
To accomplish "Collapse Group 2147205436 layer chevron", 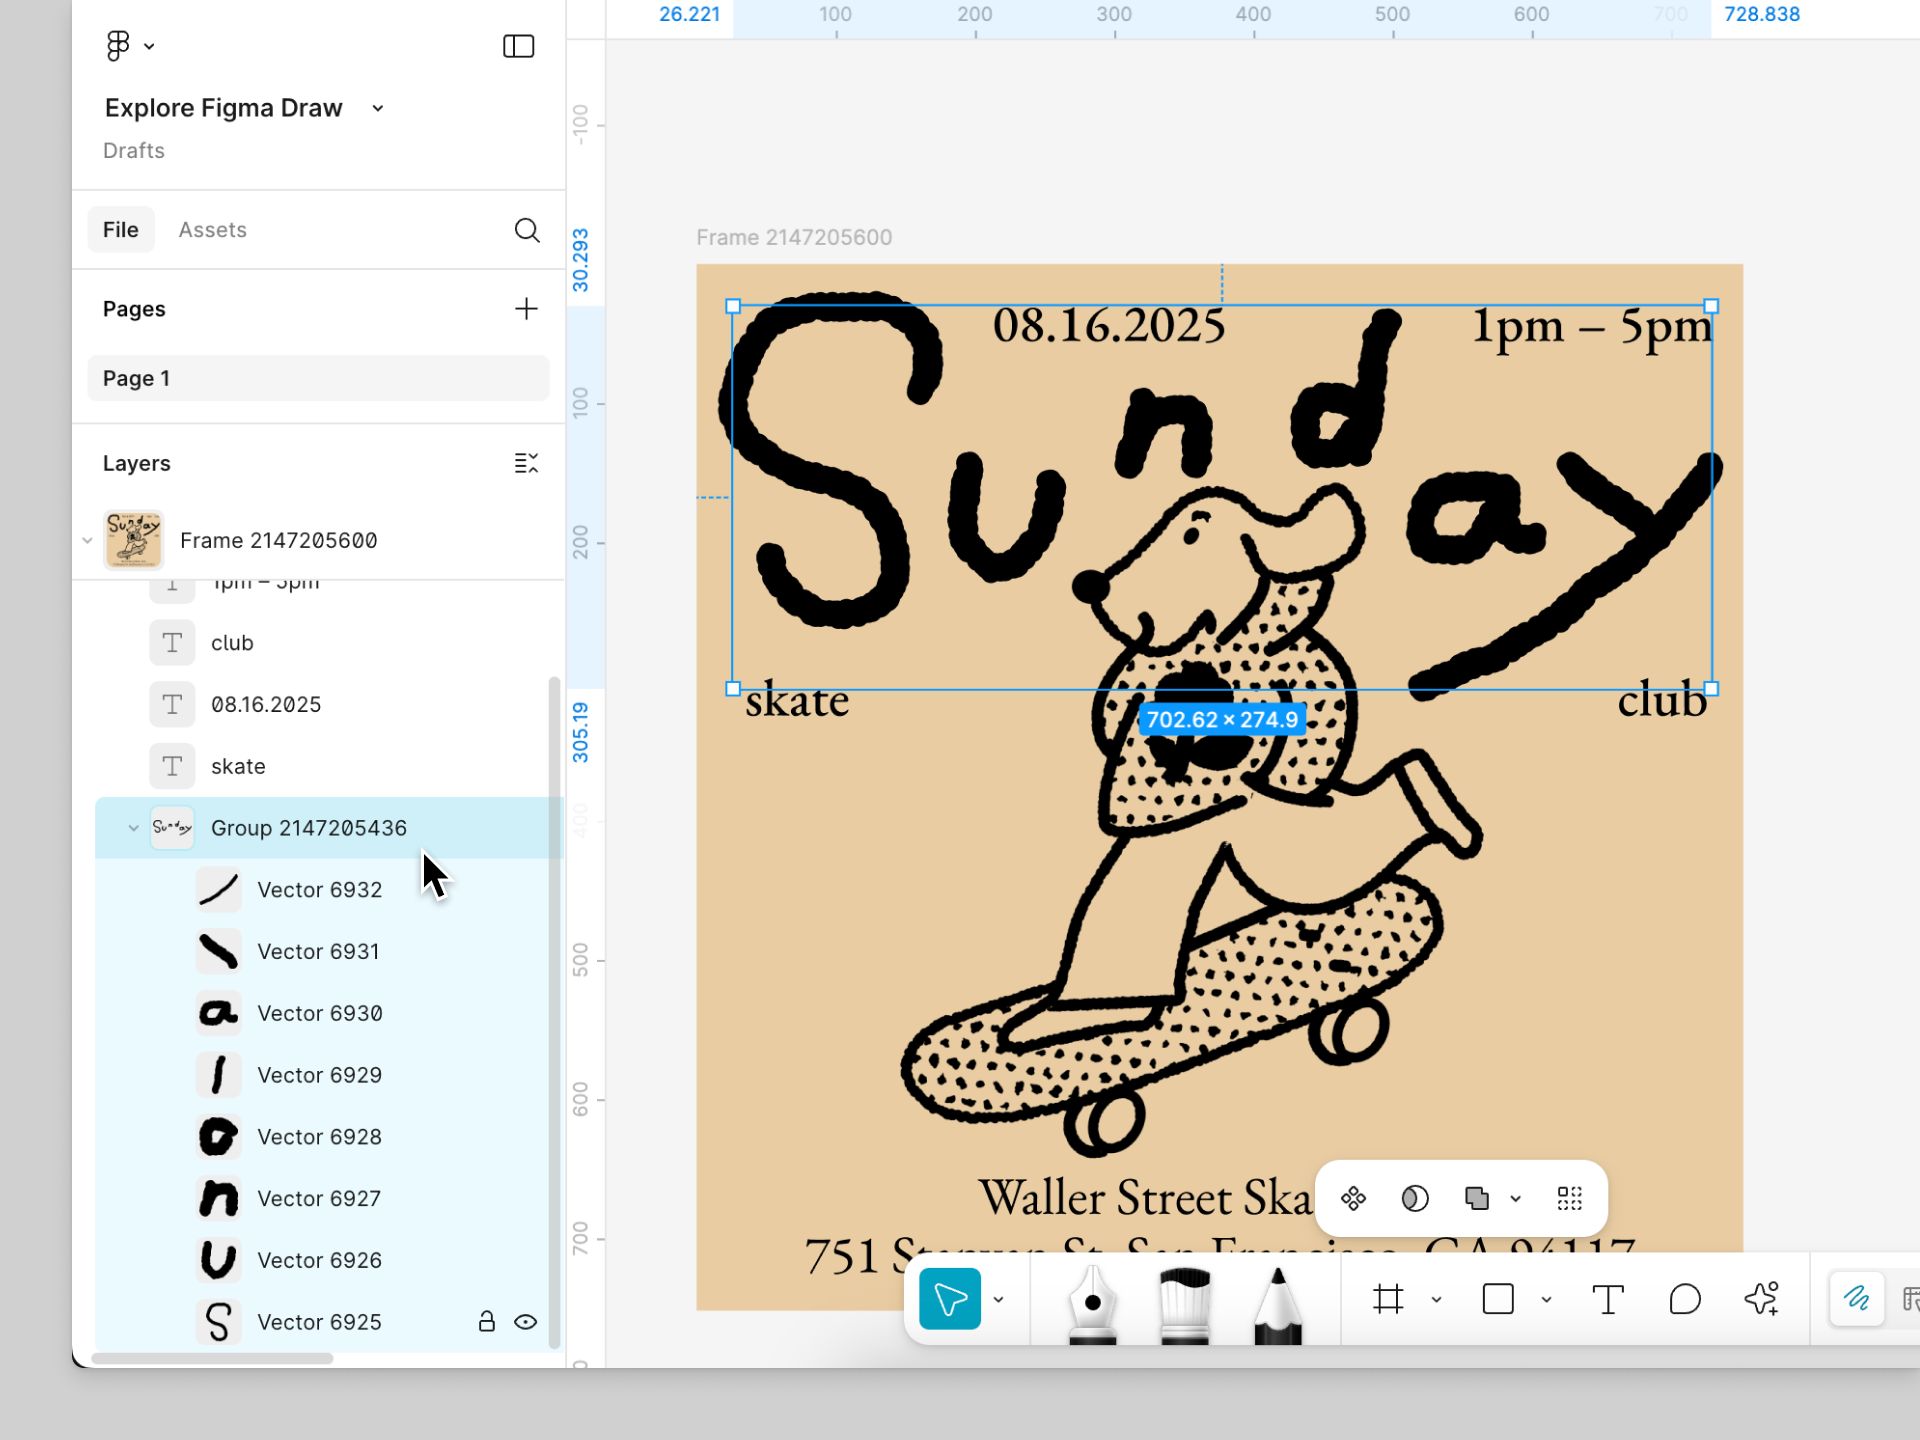I will 134,828.
